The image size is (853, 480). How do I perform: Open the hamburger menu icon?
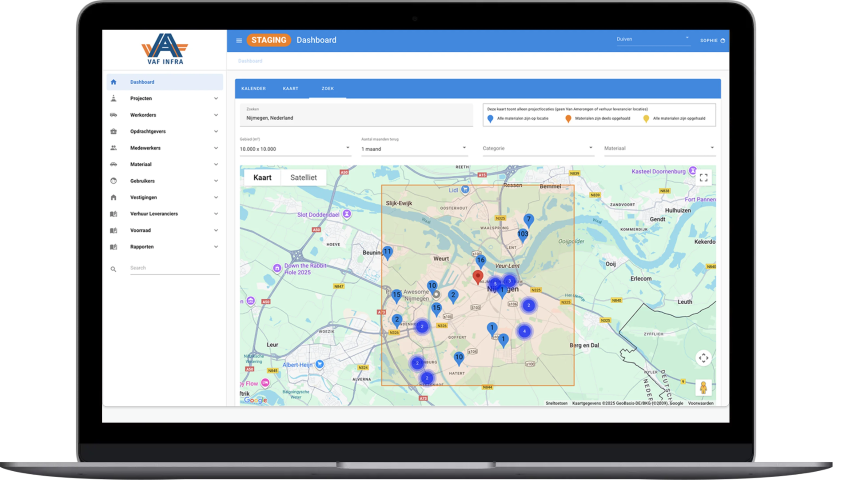239,40
